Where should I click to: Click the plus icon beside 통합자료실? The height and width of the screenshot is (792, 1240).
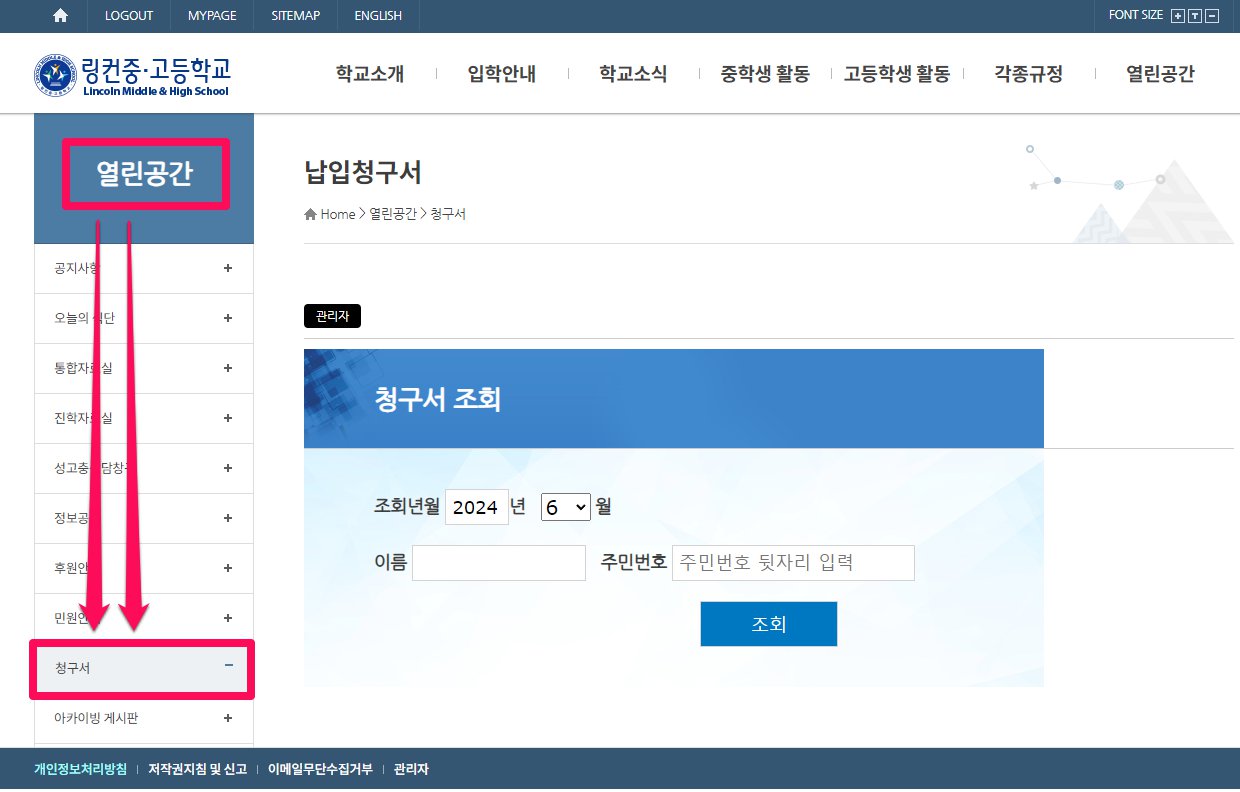coord(228,368)
